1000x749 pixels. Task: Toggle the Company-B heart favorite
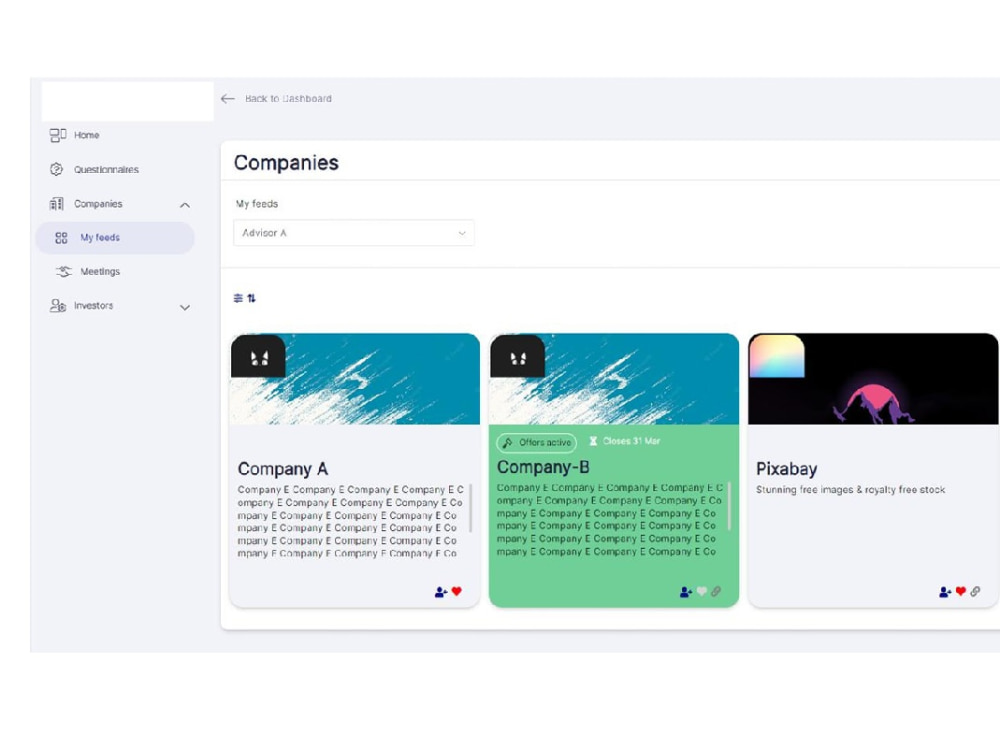pos(702,591)
